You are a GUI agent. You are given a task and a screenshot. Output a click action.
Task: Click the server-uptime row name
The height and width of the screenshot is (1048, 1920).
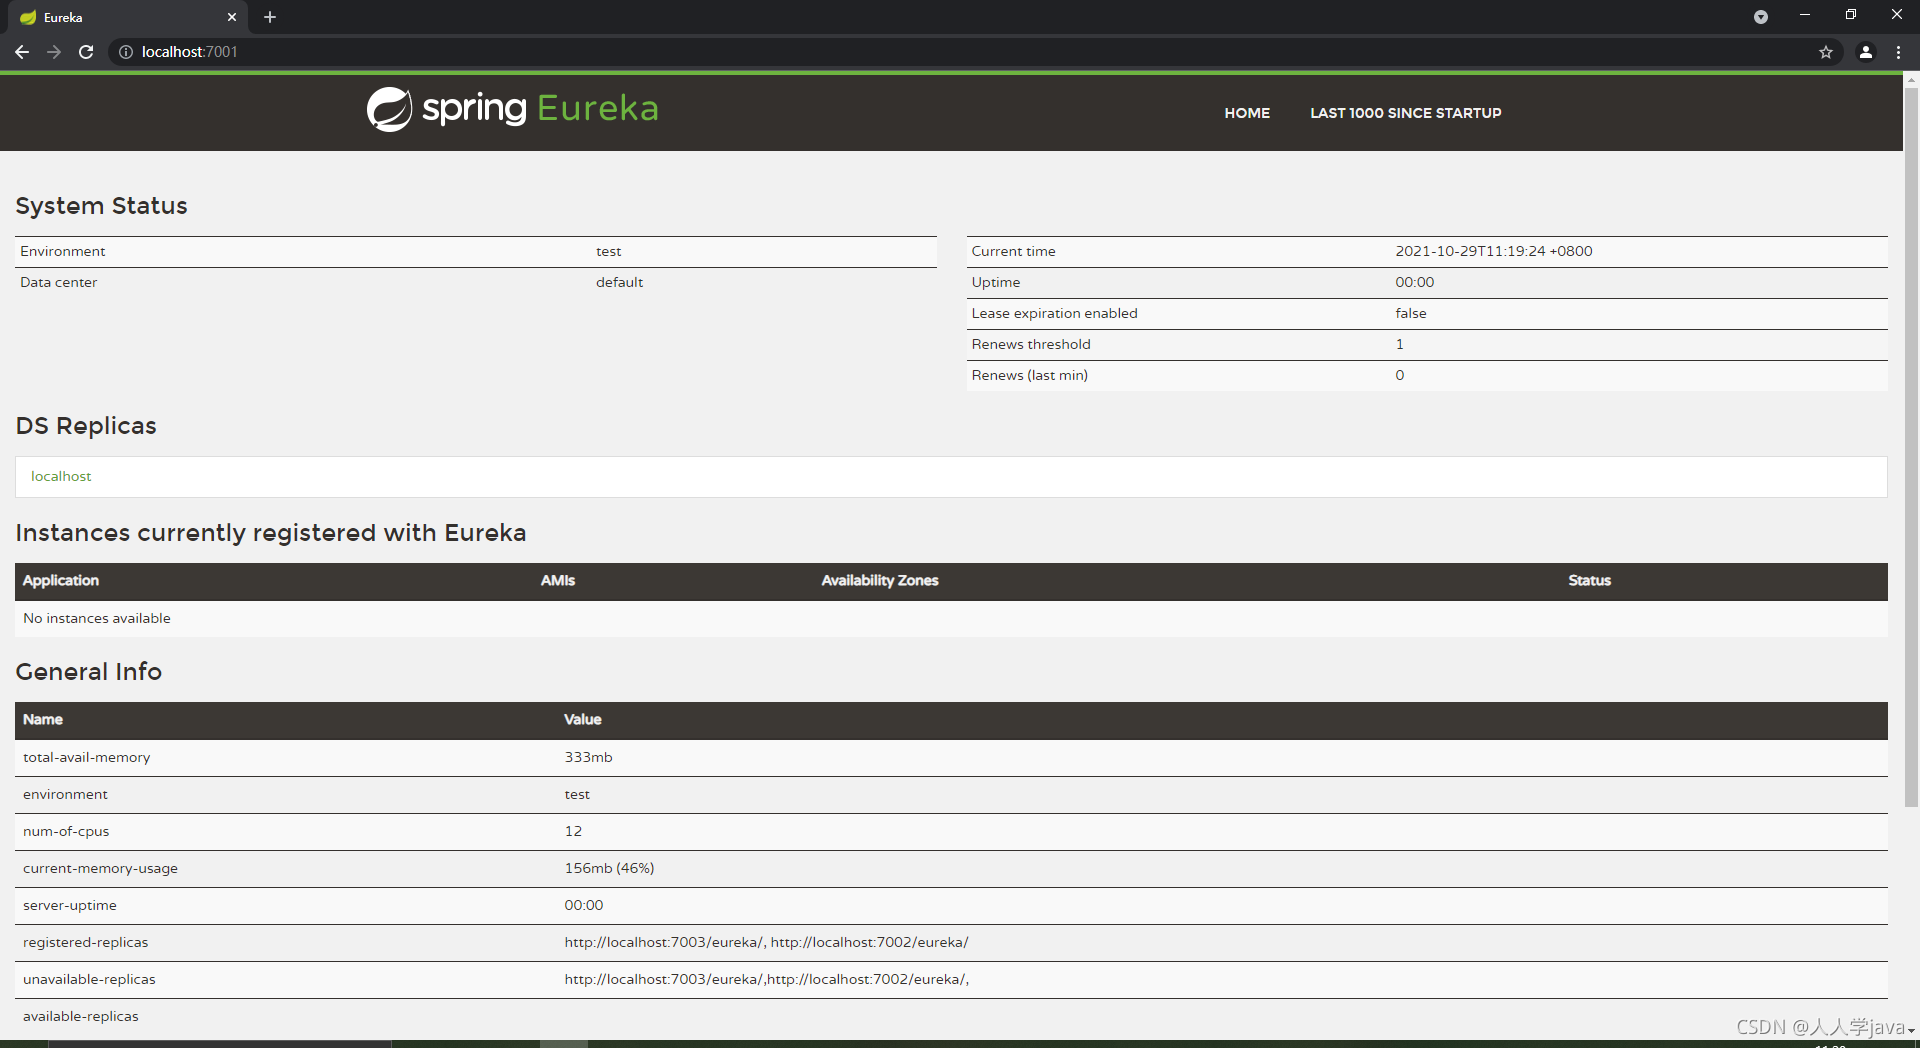point(70,905)
